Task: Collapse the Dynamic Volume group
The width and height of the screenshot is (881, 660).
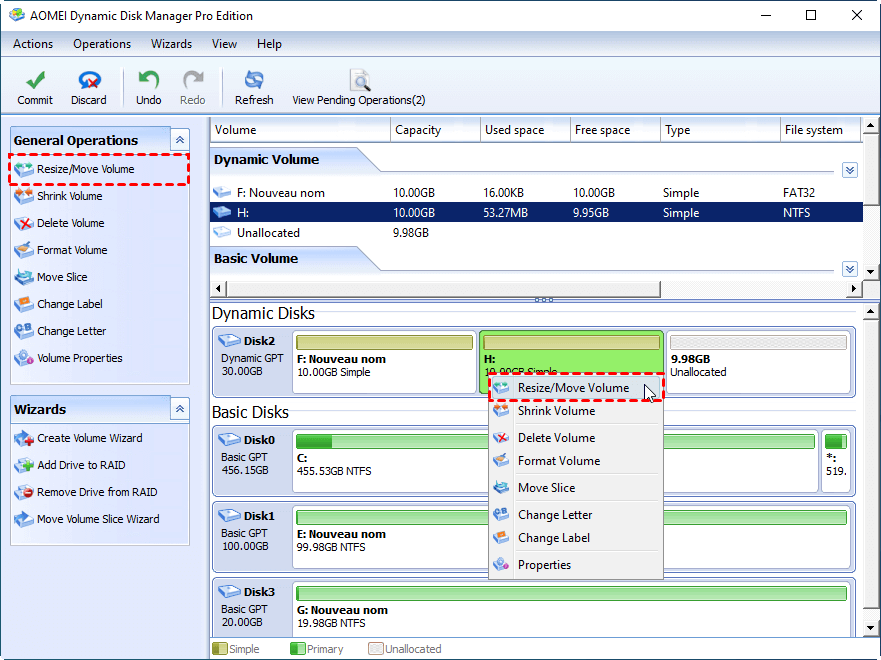Action: pyautogui.click(x=850, y=170)
